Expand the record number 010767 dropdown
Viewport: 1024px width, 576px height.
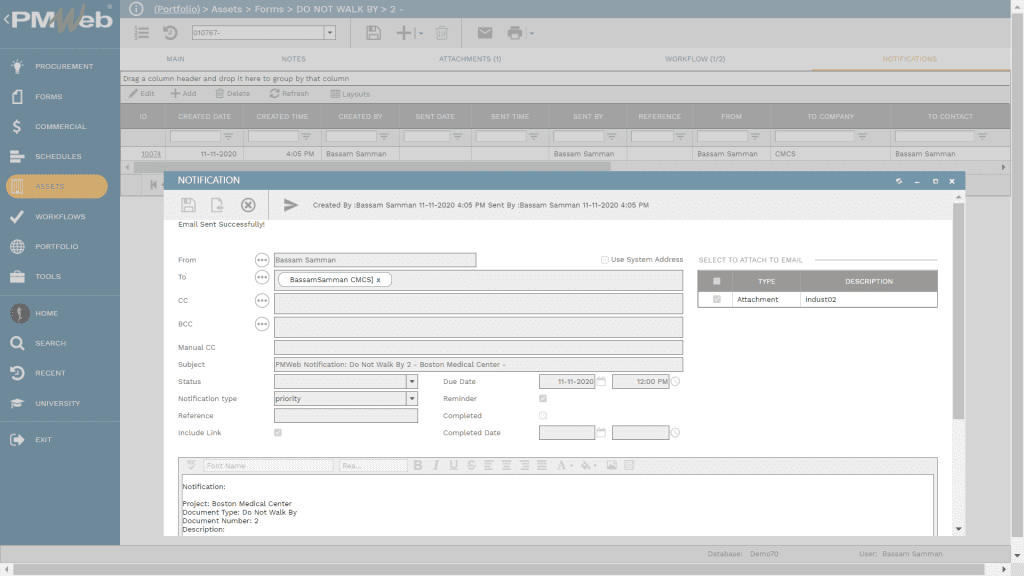pyautogui.click(x=330, y=33)
